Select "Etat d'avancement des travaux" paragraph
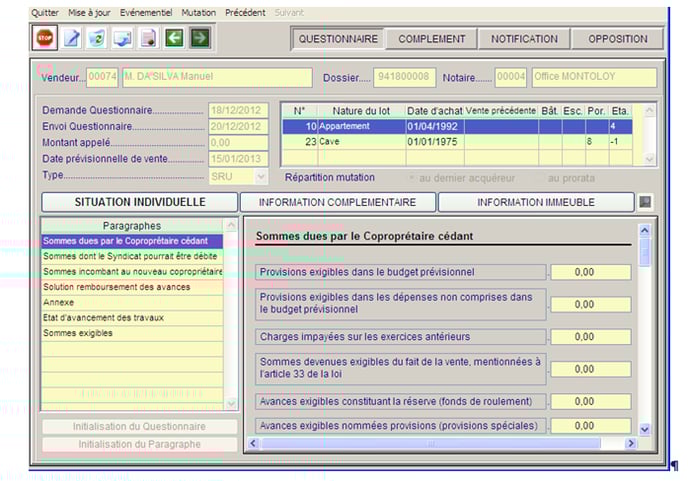Viewport: 688px width, 481px height. [104, 318]
